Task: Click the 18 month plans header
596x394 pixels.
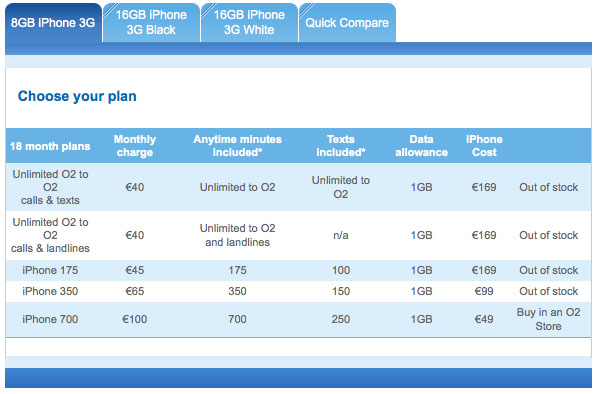Action: pyautogui.click(x=50, y=146)
